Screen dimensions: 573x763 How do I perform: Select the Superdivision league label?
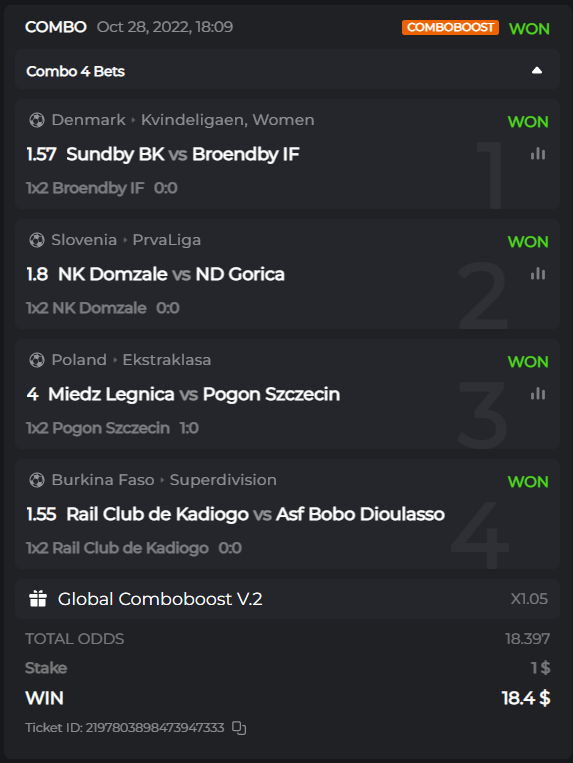(x=223, y=480)
